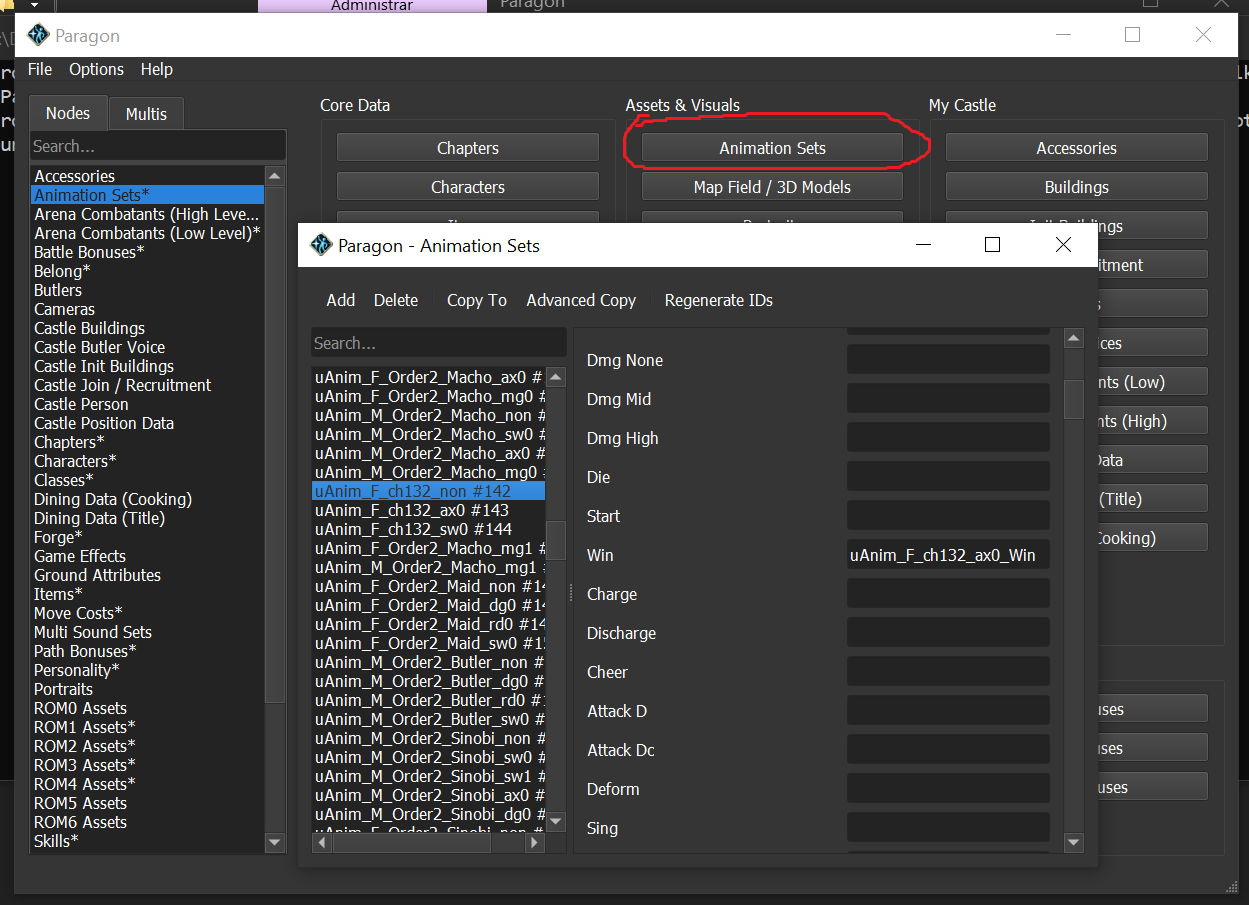Open the File menu
The width and height of the screenshot is (1249, 905).
(40, 69)
